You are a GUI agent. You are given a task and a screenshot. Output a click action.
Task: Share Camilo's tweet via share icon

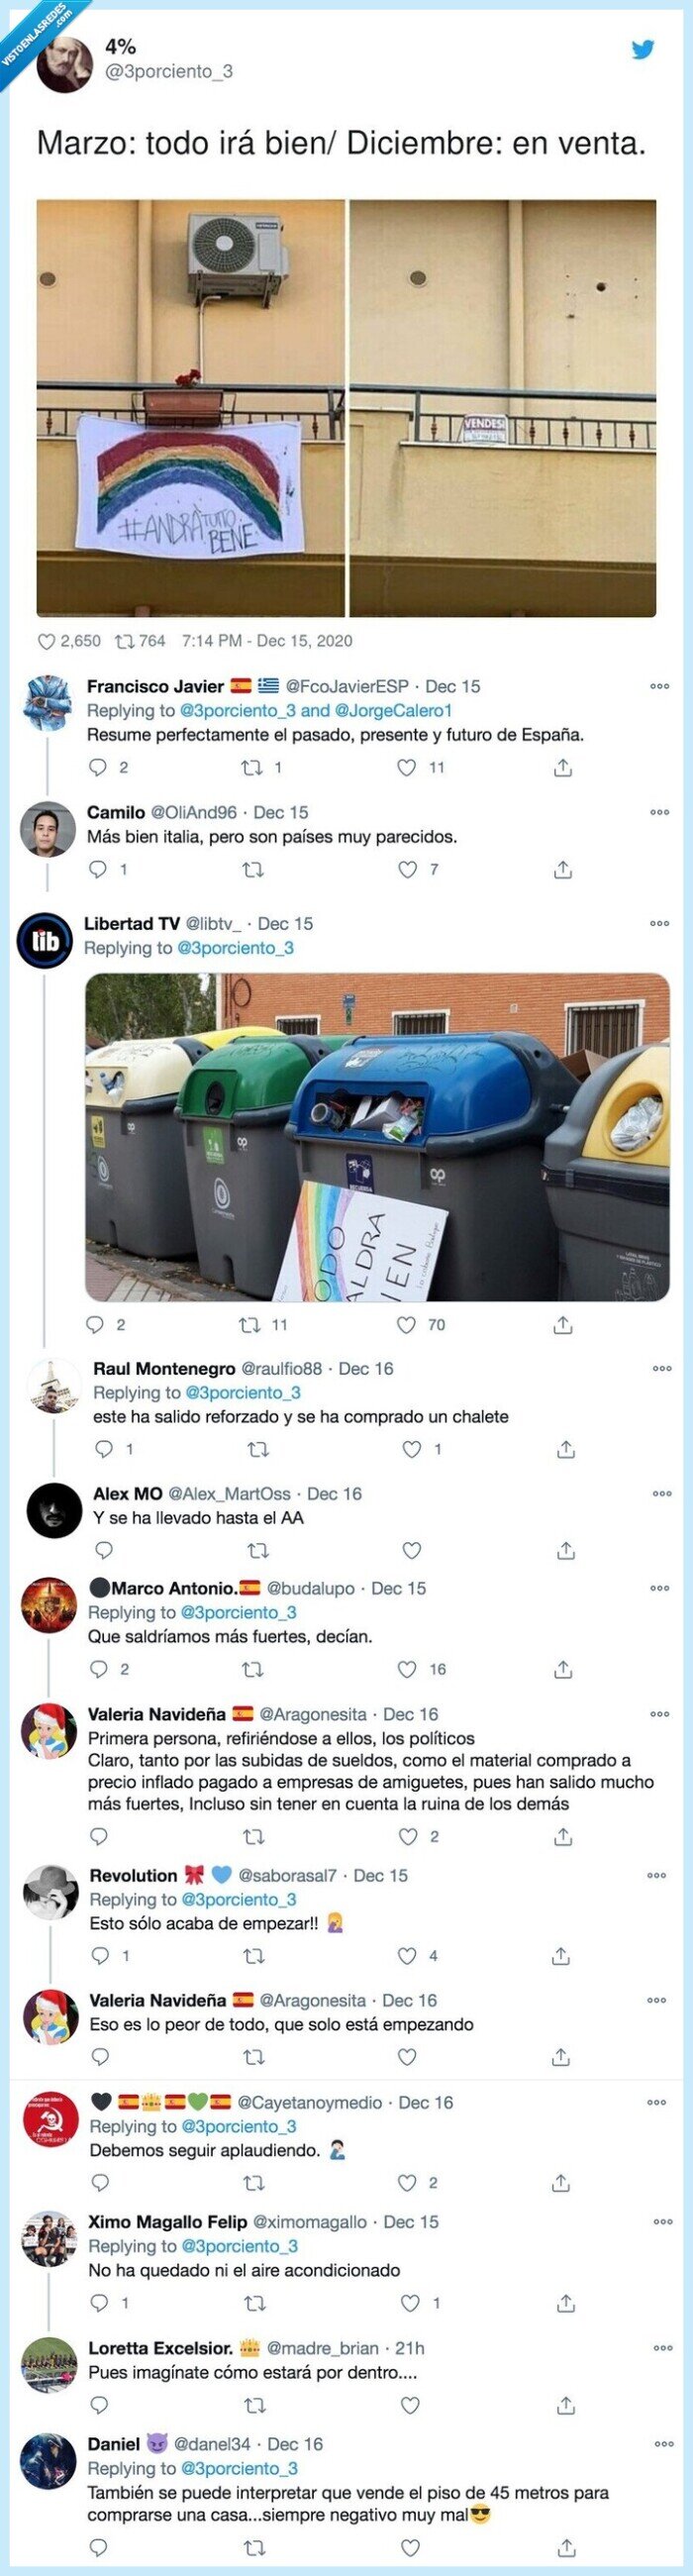(563, 870)
